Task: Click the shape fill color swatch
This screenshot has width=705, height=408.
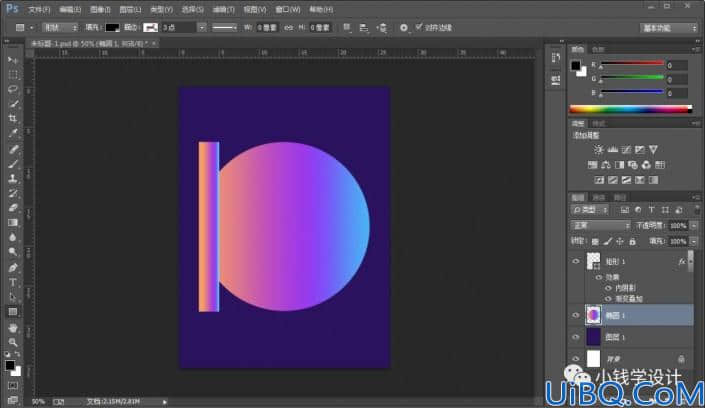Action: (112, 27)
